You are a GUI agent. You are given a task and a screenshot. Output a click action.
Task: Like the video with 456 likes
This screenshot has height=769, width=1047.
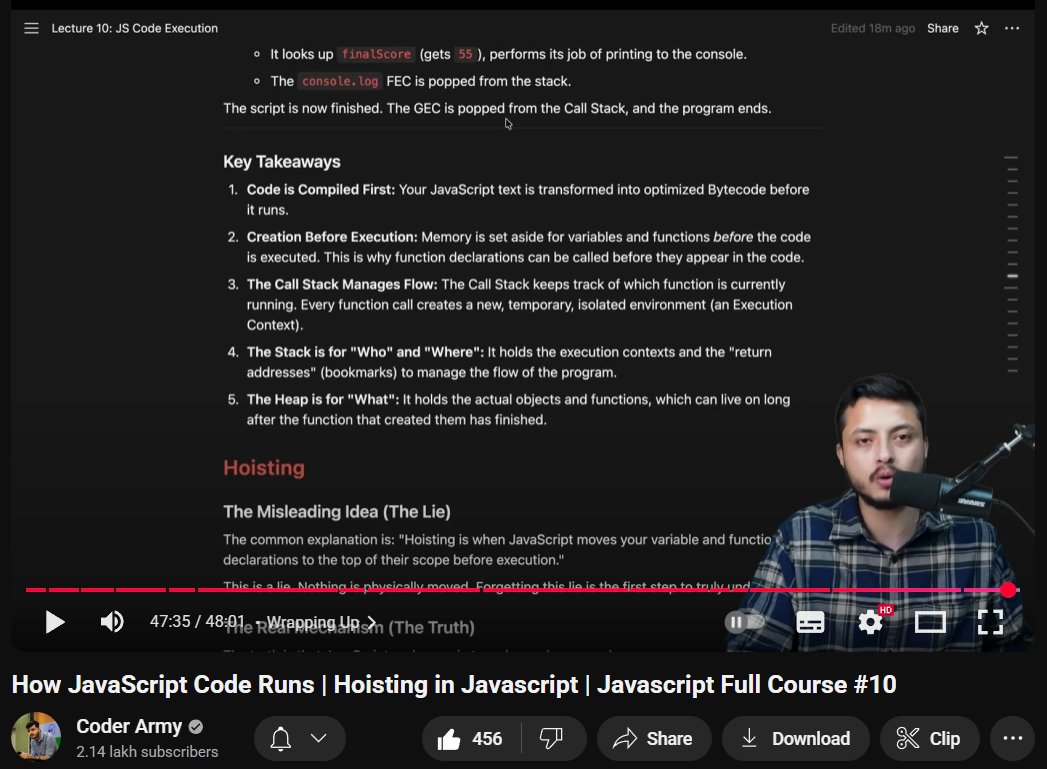click(470, 738)
